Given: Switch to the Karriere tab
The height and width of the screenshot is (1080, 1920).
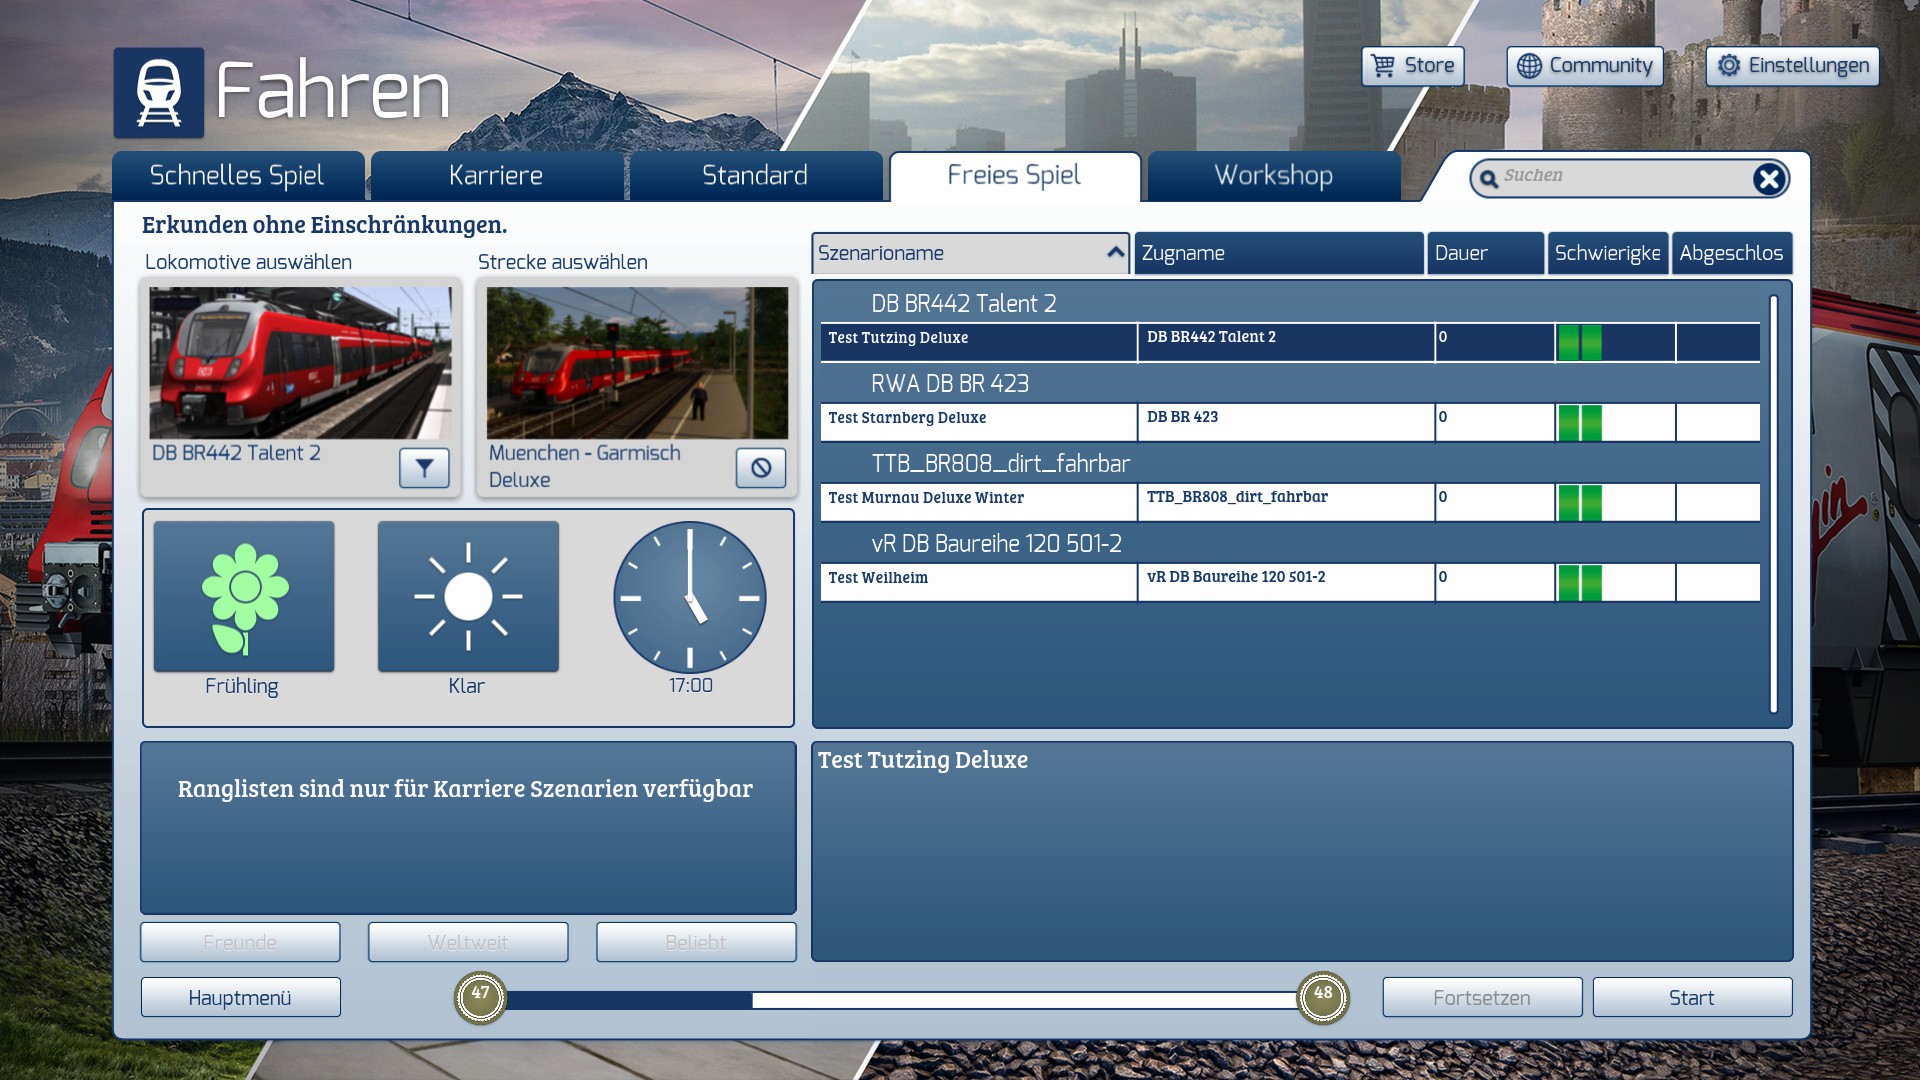Looking at the screenshot, I should 496,176.
